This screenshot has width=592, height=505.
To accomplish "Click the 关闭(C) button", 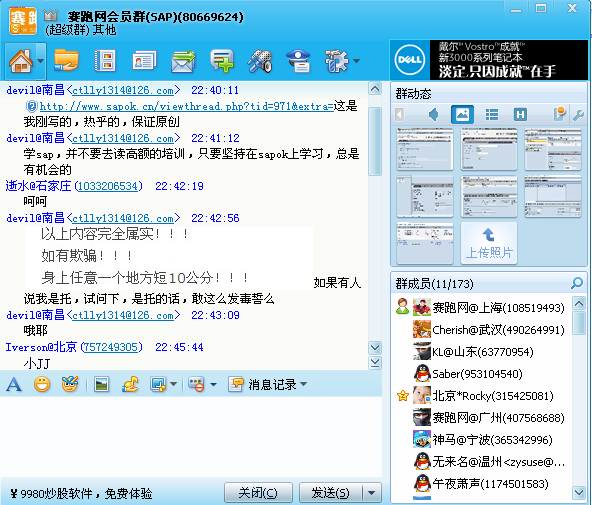I will 258,493.
